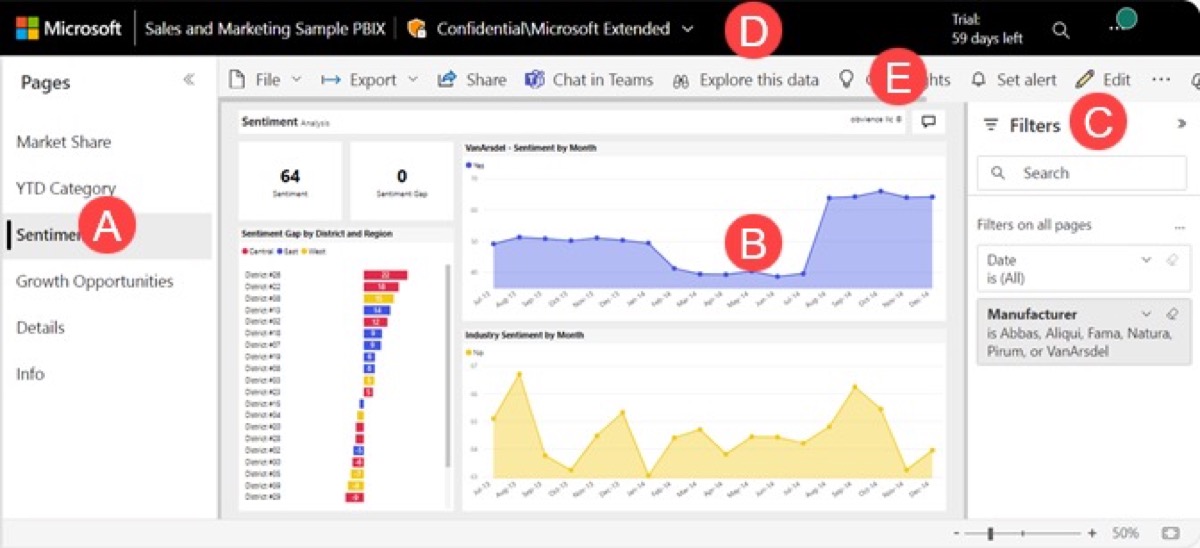Open the Growth Opportunities page
Screen dimensions: 1200x548
tap(94, 281)
